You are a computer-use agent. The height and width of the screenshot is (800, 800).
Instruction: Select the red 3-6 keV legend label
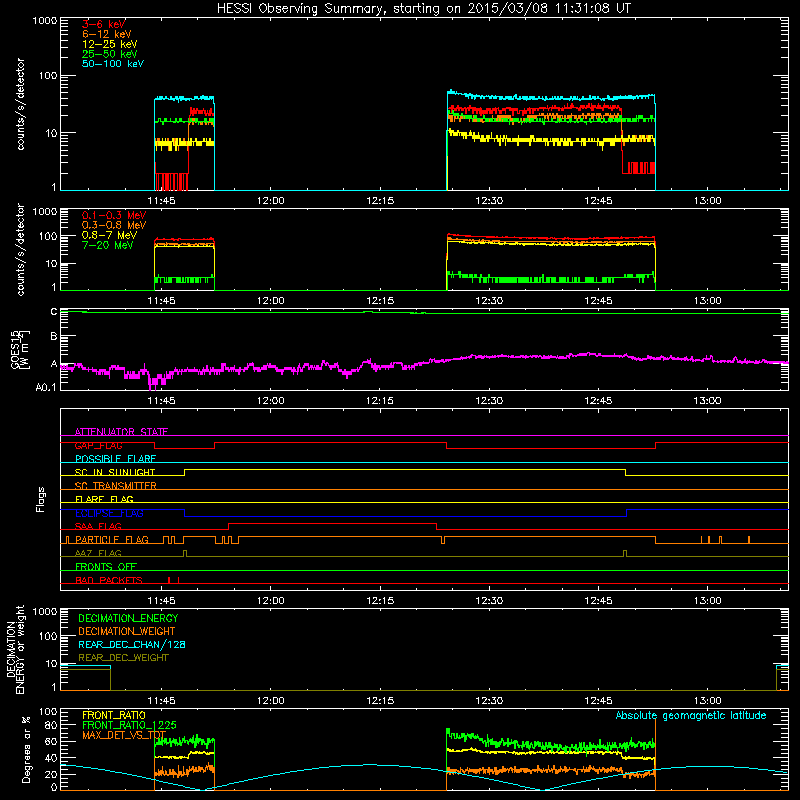pos(104,24)
